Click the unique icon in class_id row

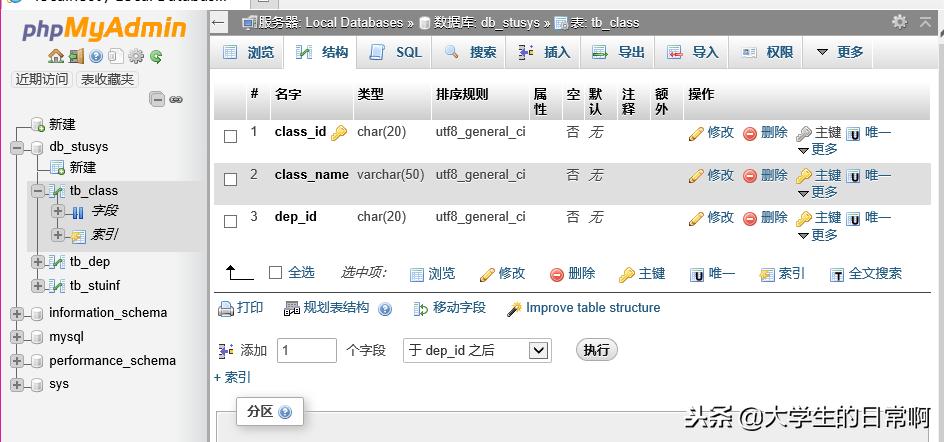(x=853, y=134)
